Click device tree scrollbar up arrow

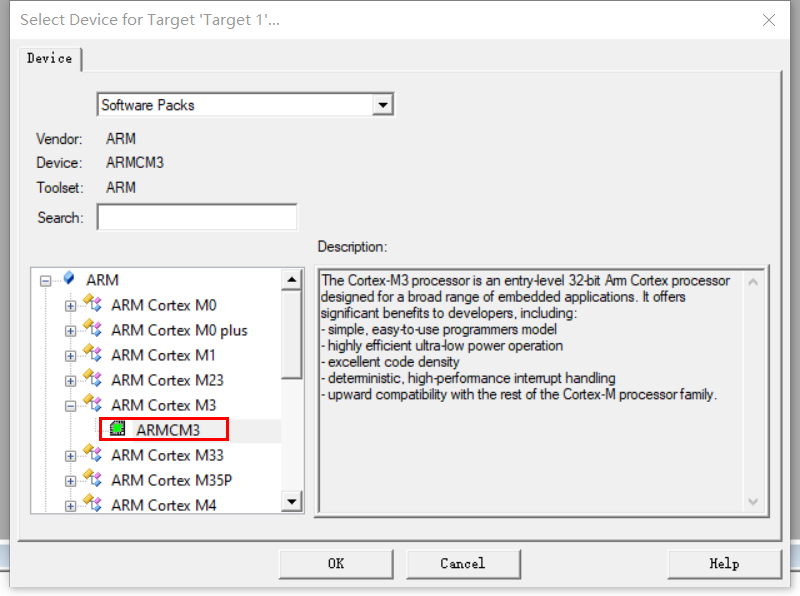292,279
